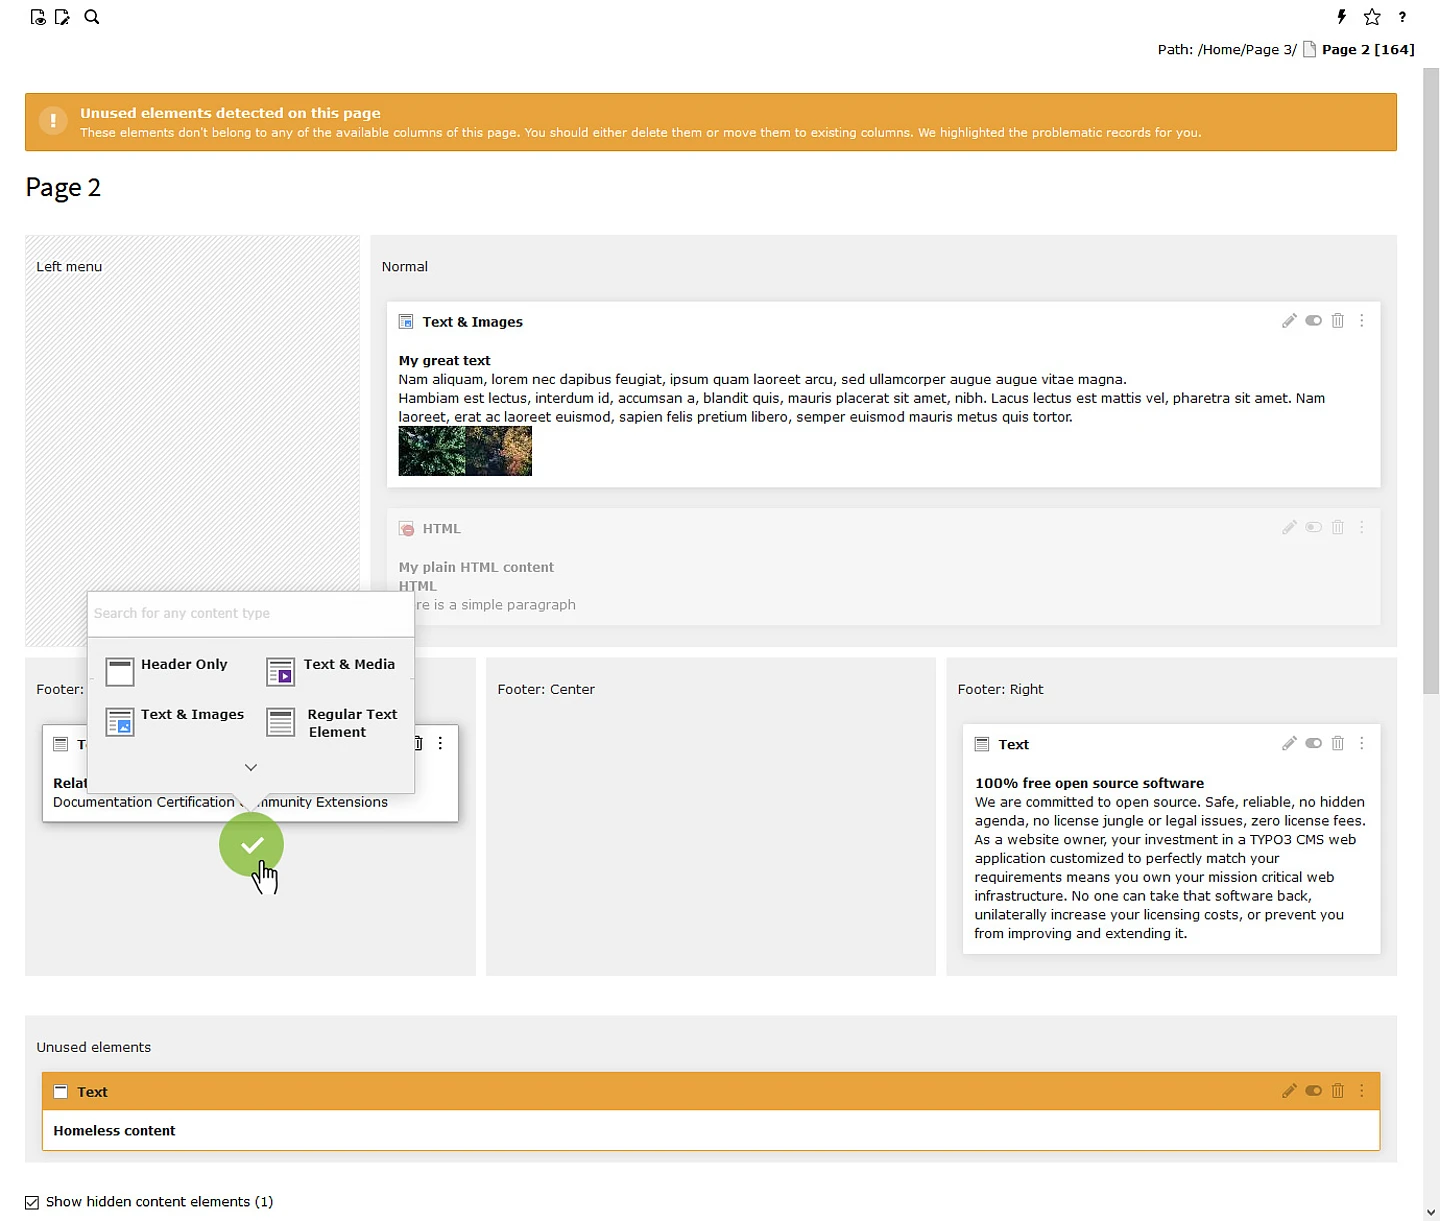Open more options for Text & Images element
The image size is (1440, 1221).
point(1361,321)
